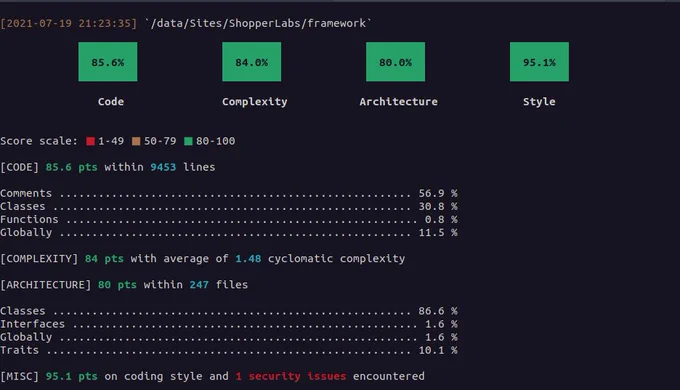The width and height of the screenshot is (680, 390).
Task: Click the 9453 lines count
Action: (x=163, y=167)
